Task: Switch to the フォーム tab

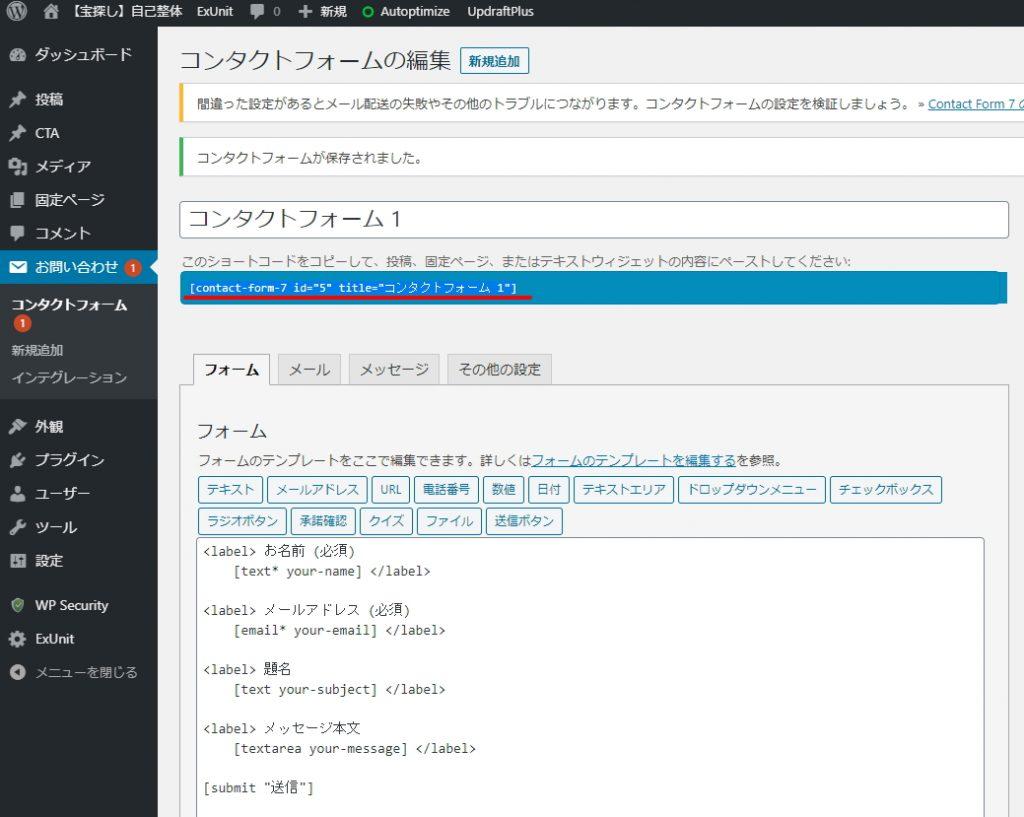Action: [231, 370]
